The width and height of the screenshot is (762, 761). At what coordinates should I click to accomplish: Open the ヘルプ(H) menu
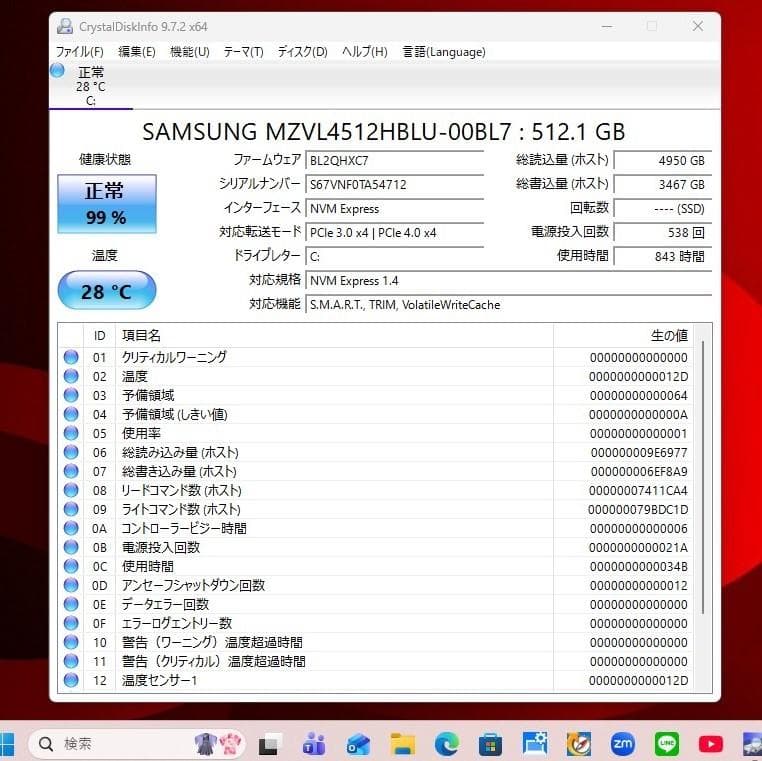(364, 52)
